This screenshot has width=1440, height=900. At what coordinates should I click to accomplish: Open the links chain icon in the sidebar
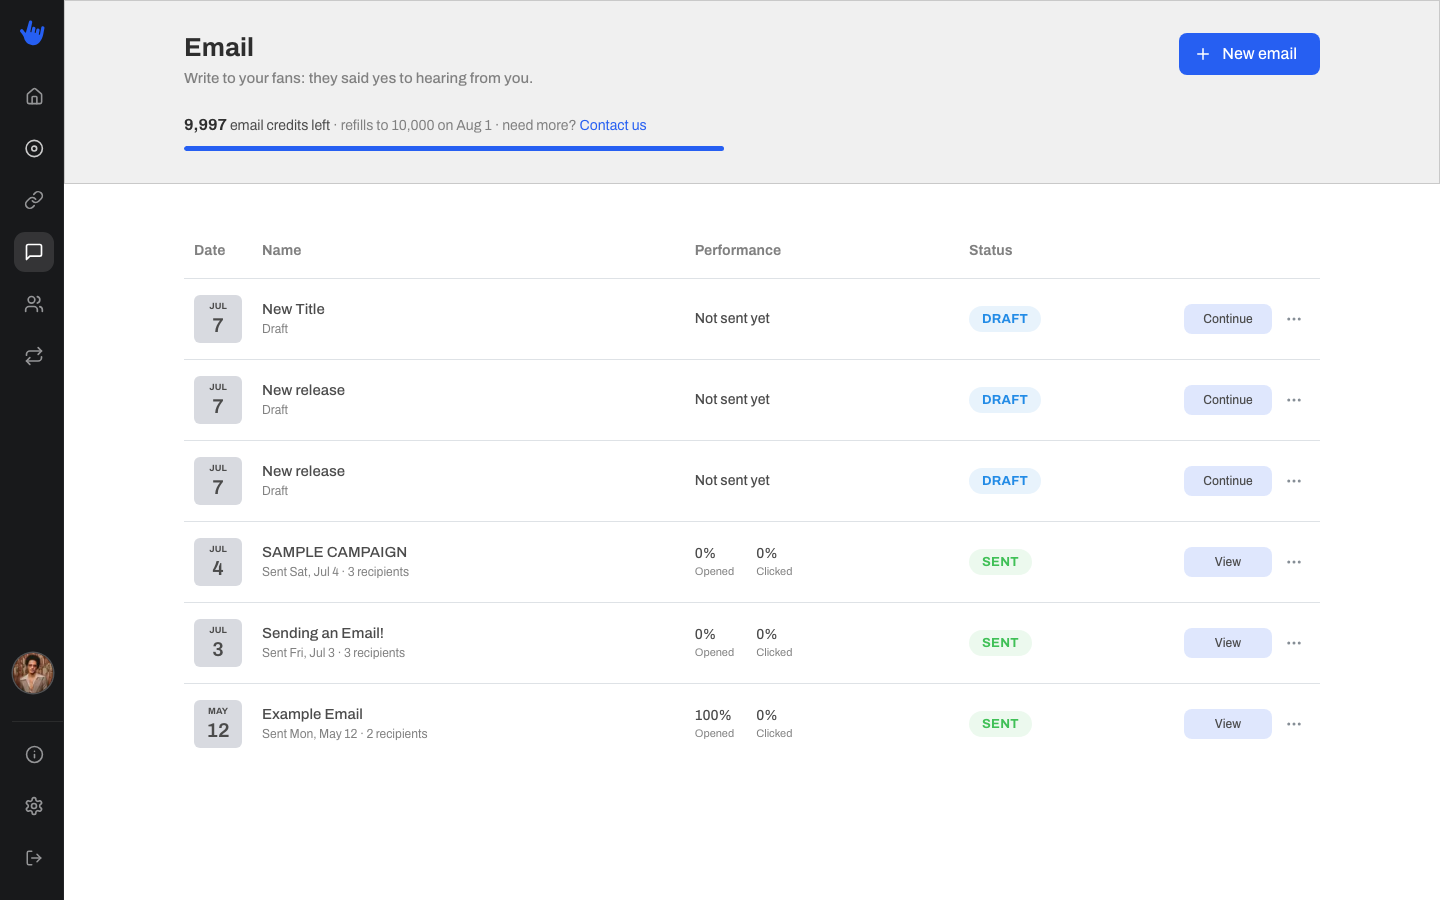(x=34, y=200)
